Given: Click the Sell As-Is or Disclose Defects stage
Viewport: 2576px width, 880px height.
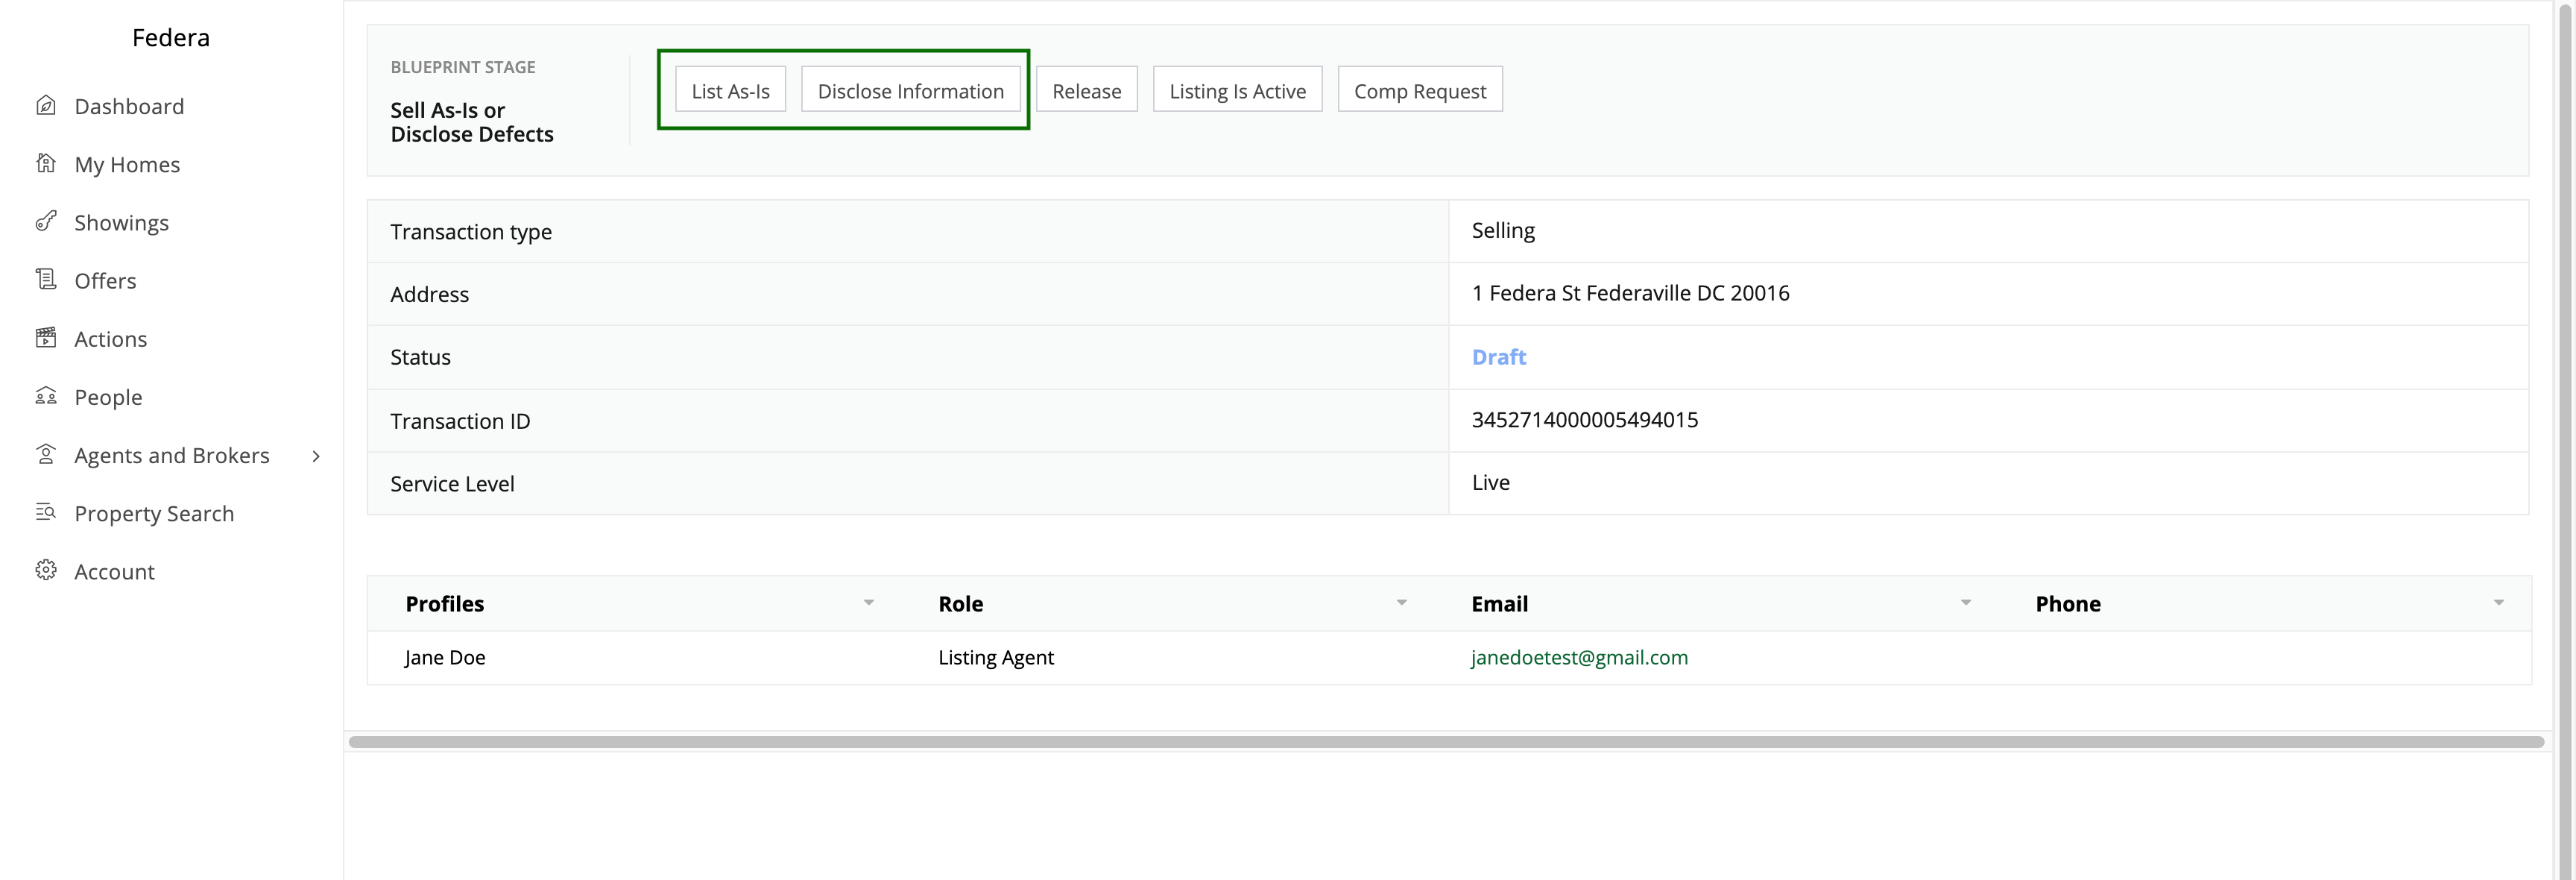Looking at the screenshot, I should pos(472,122).
